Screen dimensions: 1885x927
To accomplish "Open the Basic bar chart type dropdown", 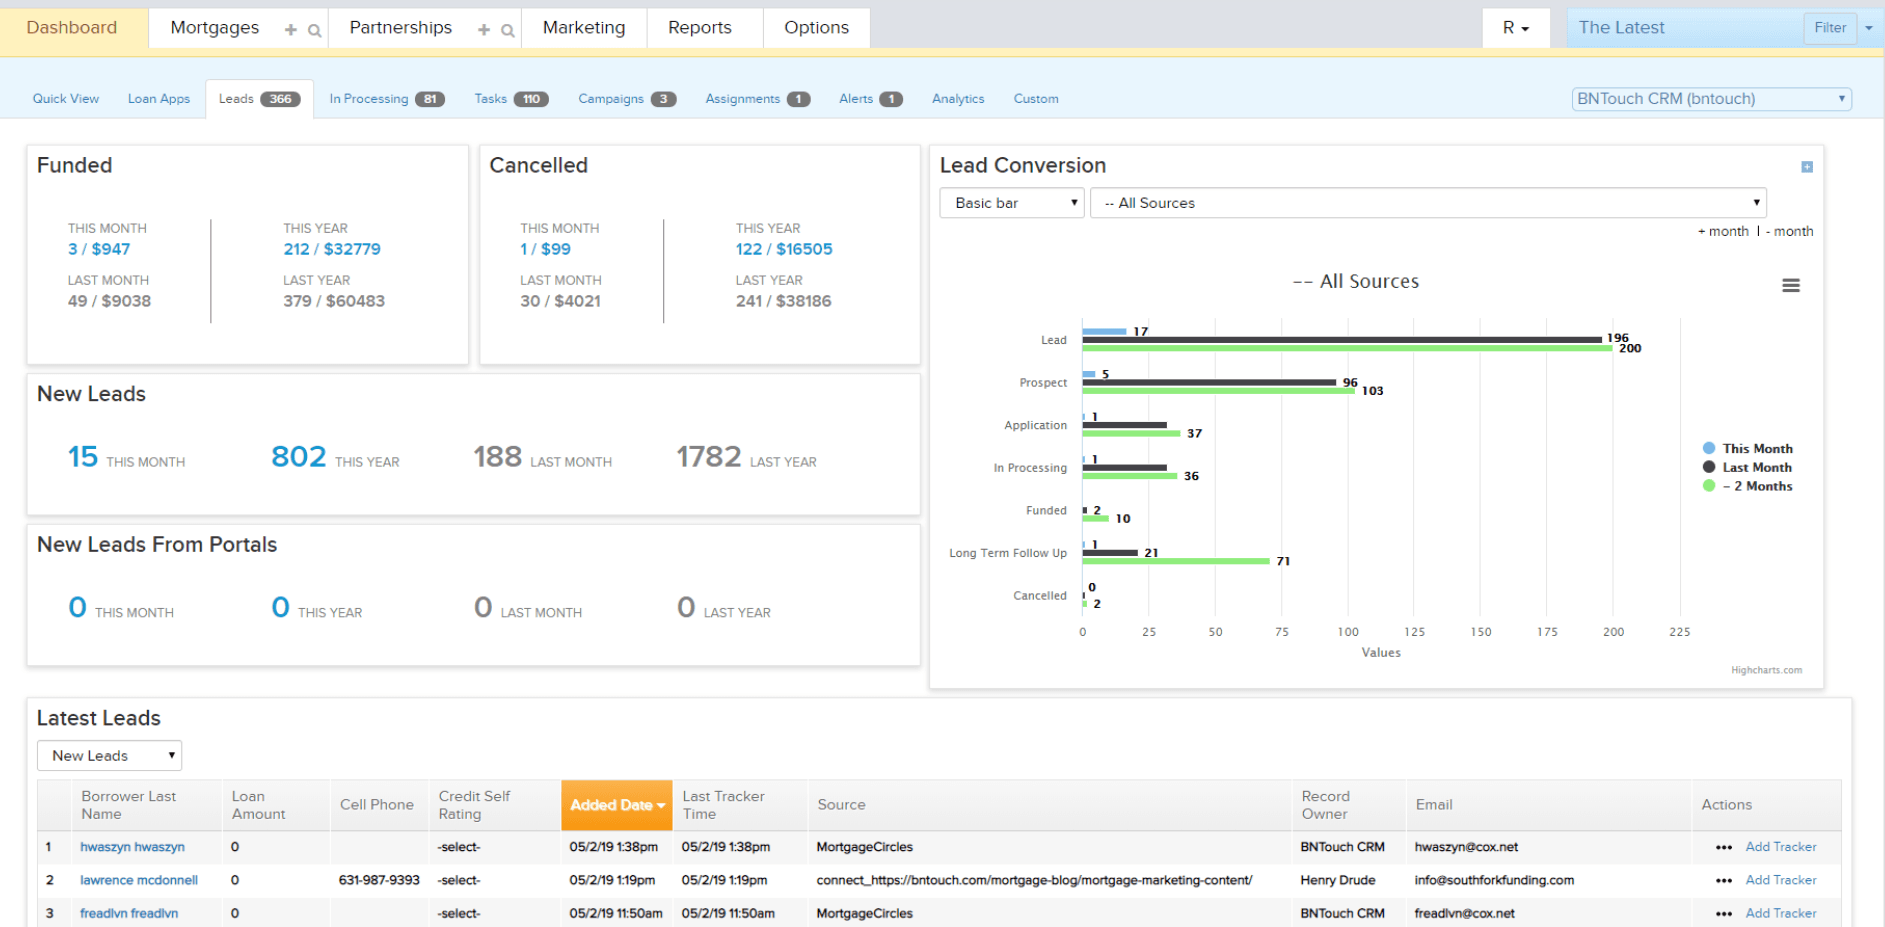I will click(1011, 202).
